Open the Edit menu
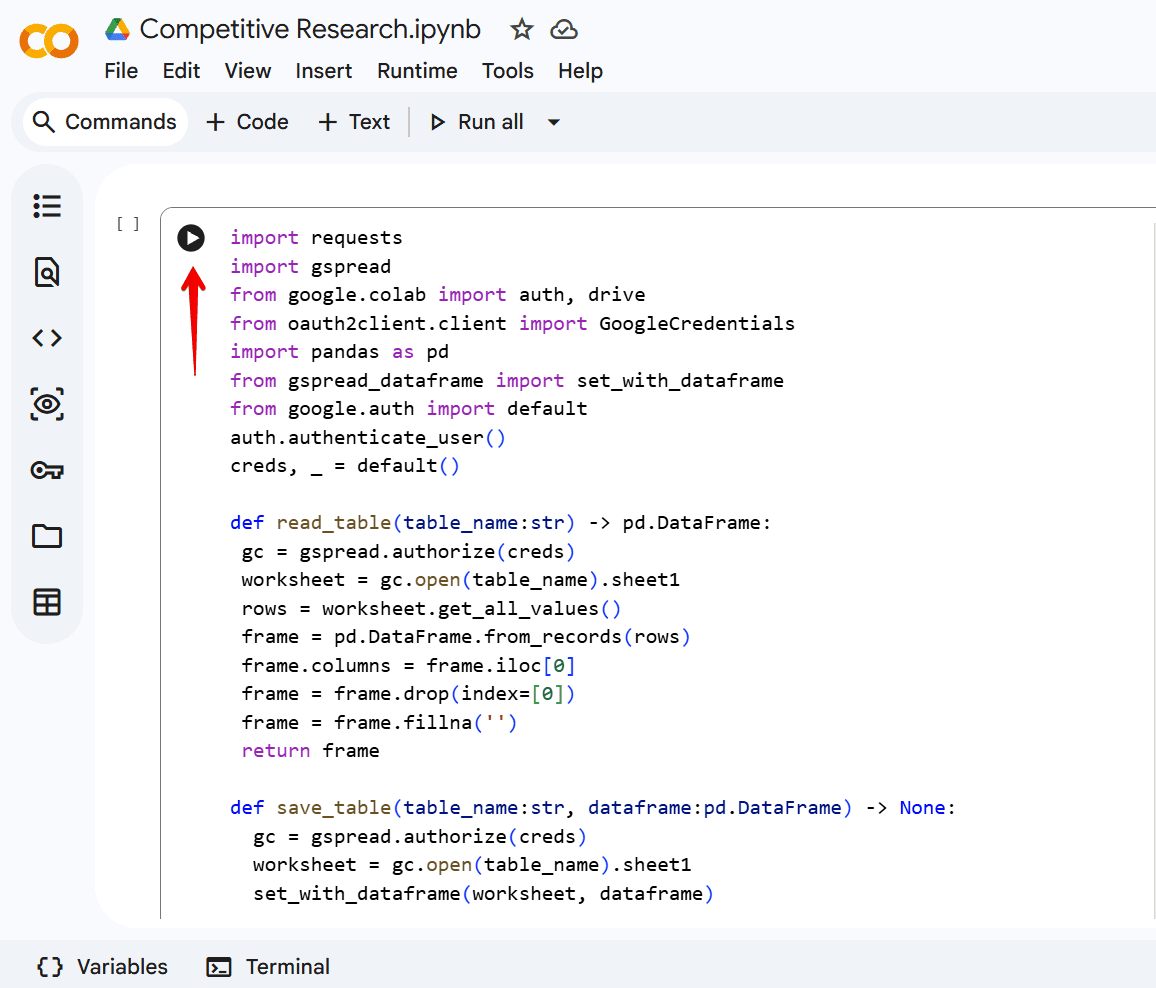Image resolution: width=1156 pixels, height=988 pixels. pyautogui.click(x=181, y=71)
